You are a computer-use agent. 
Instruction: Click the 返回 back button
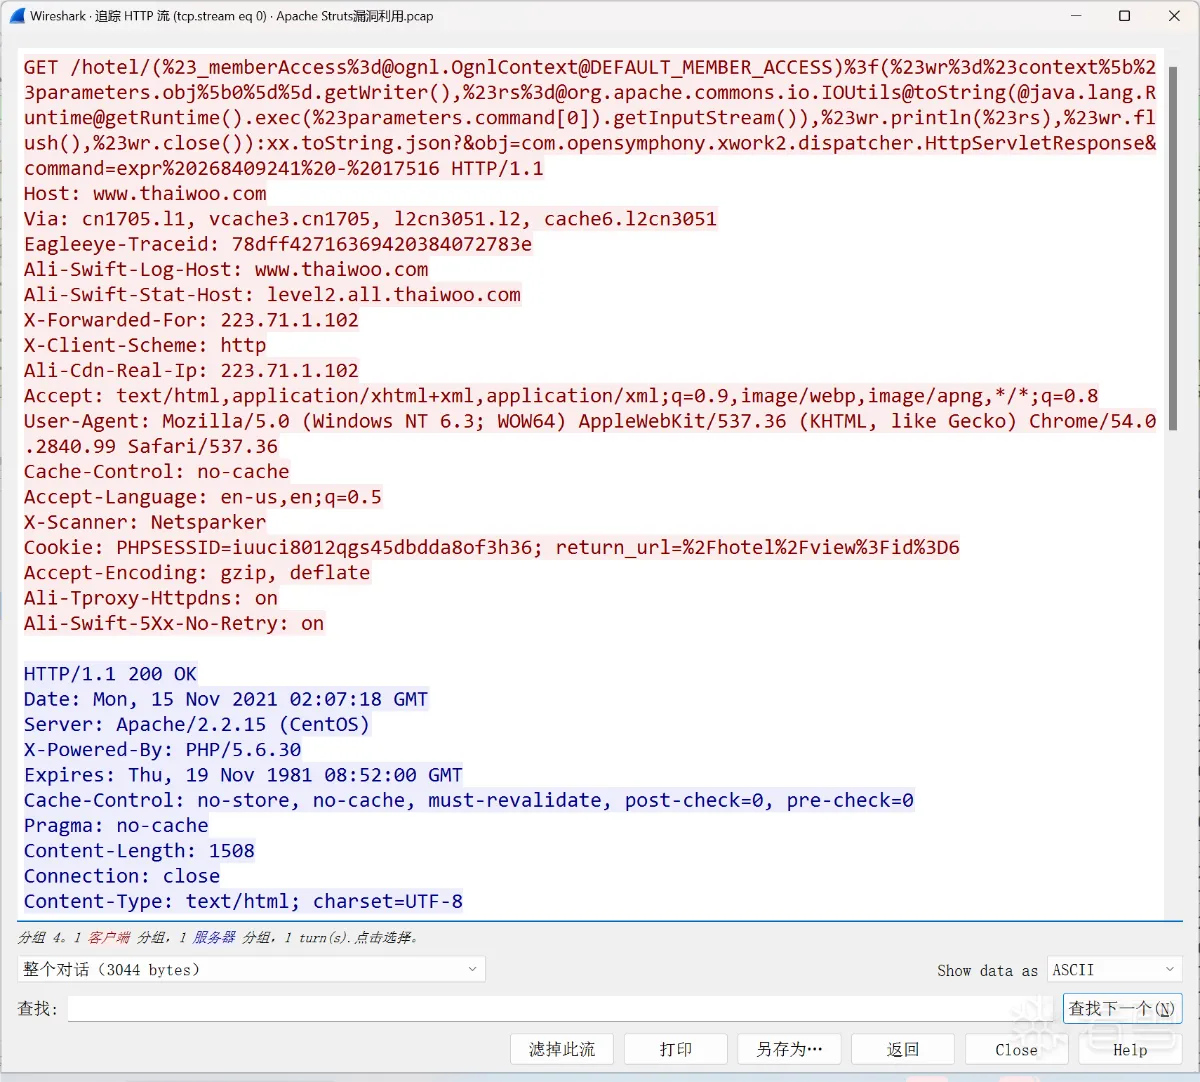click(903, 1049)
